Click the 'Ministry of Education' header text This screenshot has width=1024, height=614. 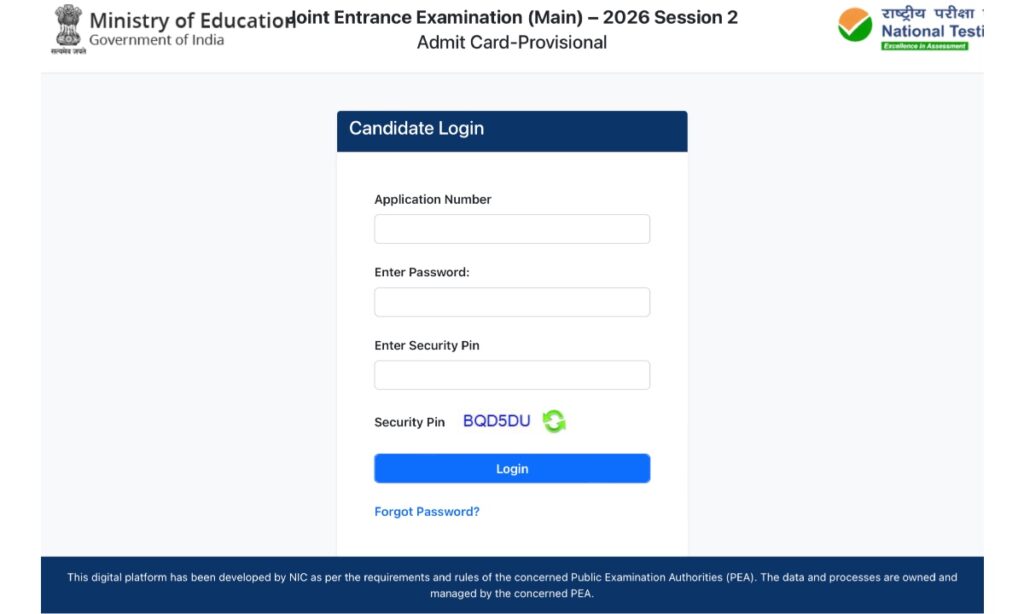pyautogui.click(x=185, y=20)
